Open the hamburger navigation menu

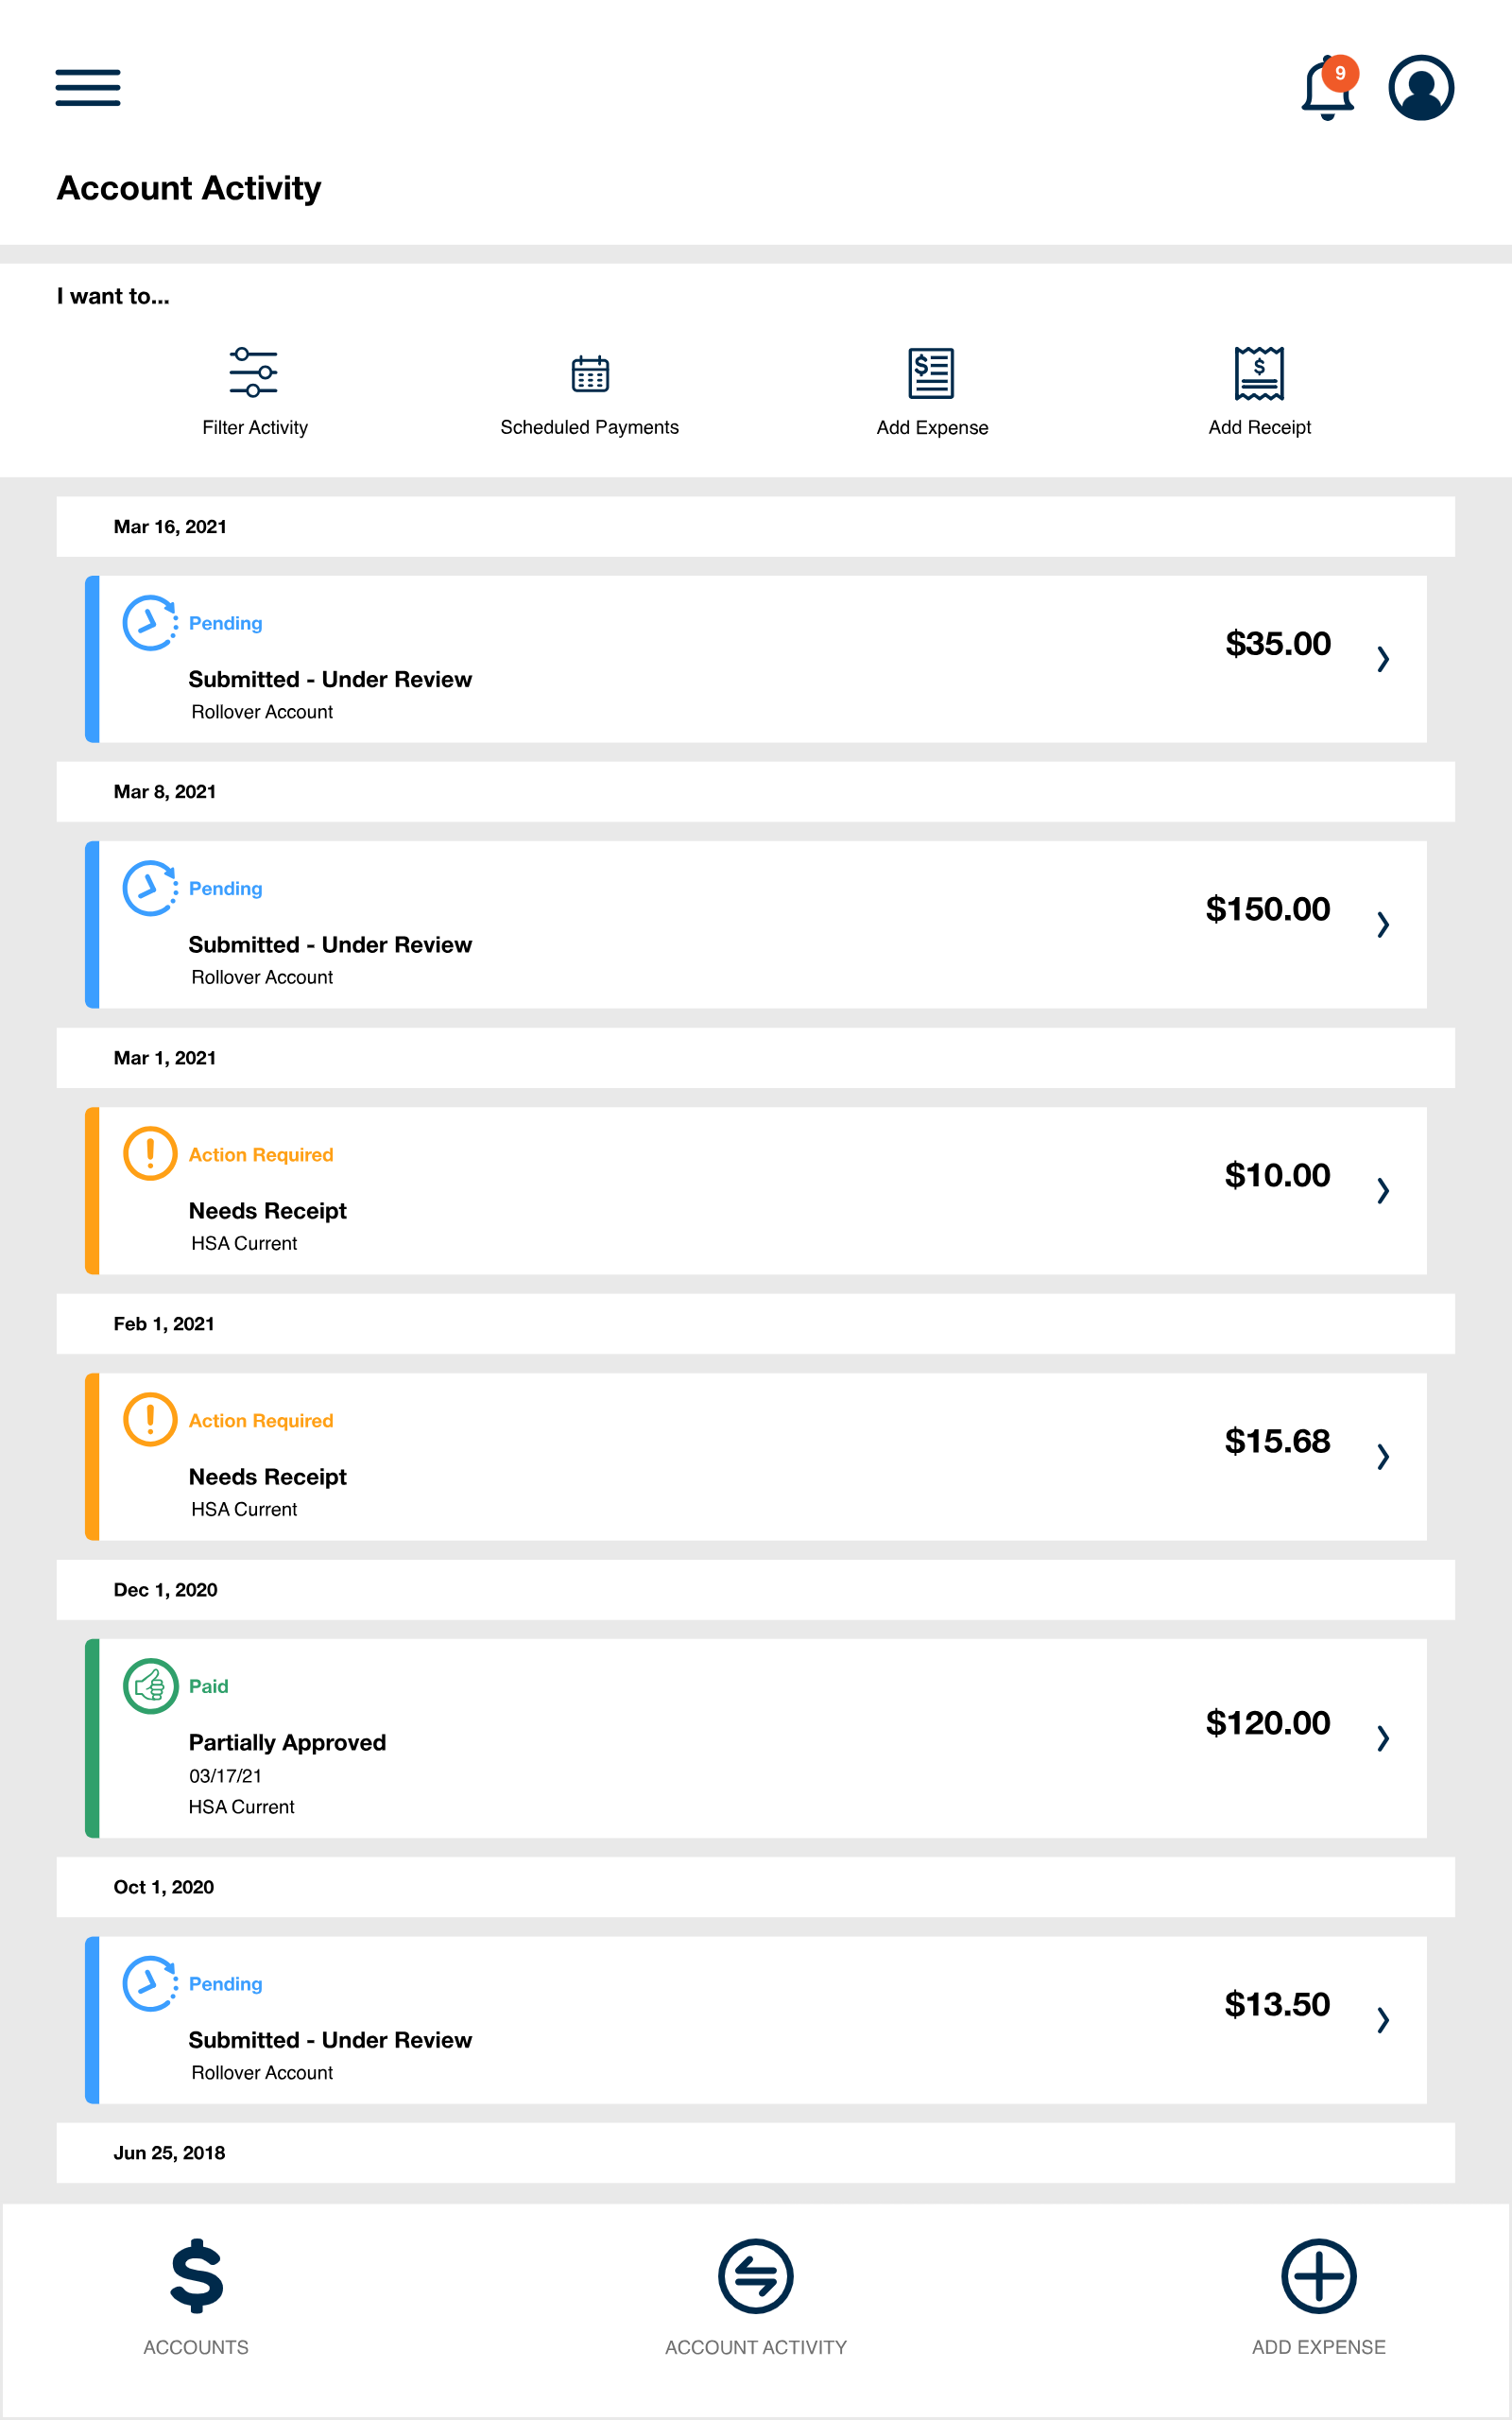[88, 88]
